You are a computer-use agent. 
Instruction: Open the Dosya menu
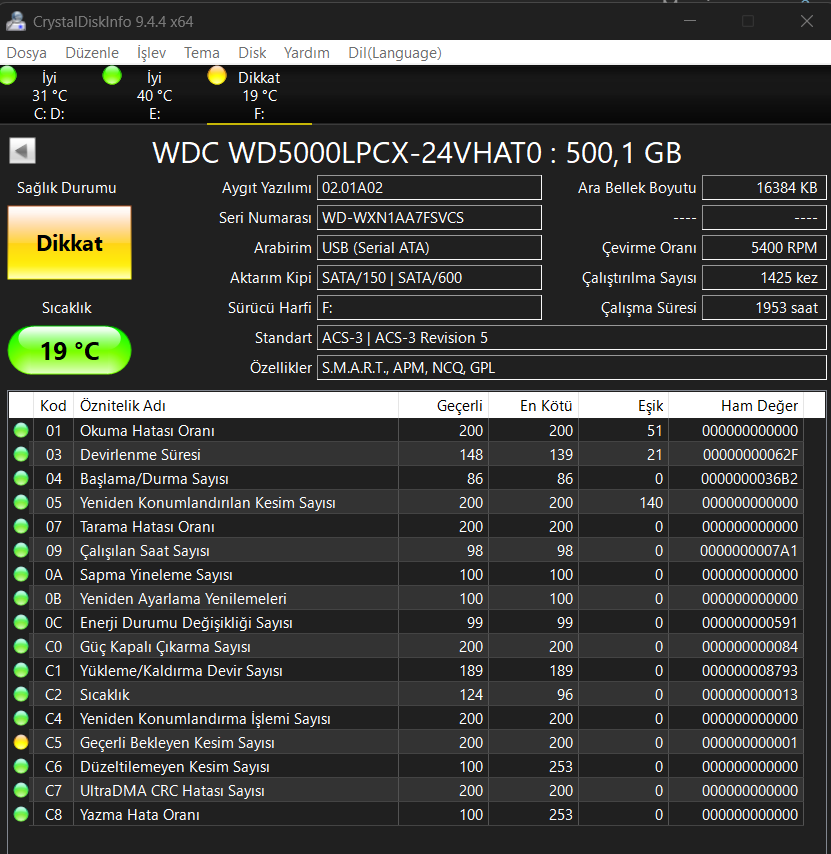point(26,52)
